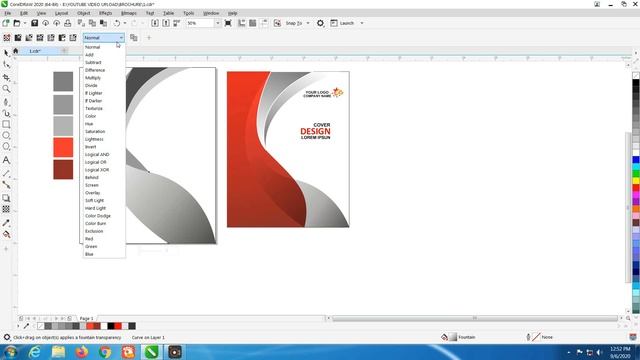Choose Overlay in merge mode list

point(93,193)
